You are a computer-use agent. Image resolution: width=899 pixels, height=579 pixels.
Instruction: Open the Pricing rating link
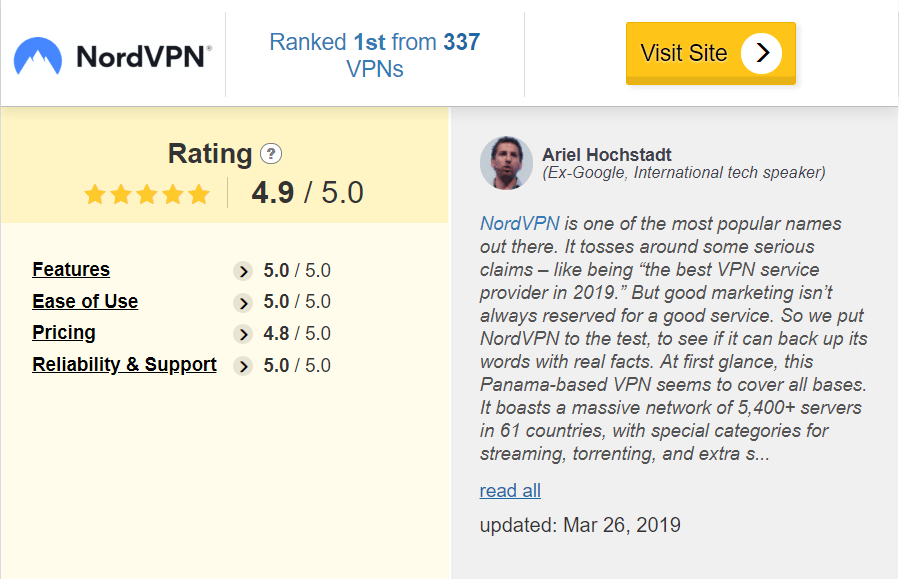click(64, 333)
